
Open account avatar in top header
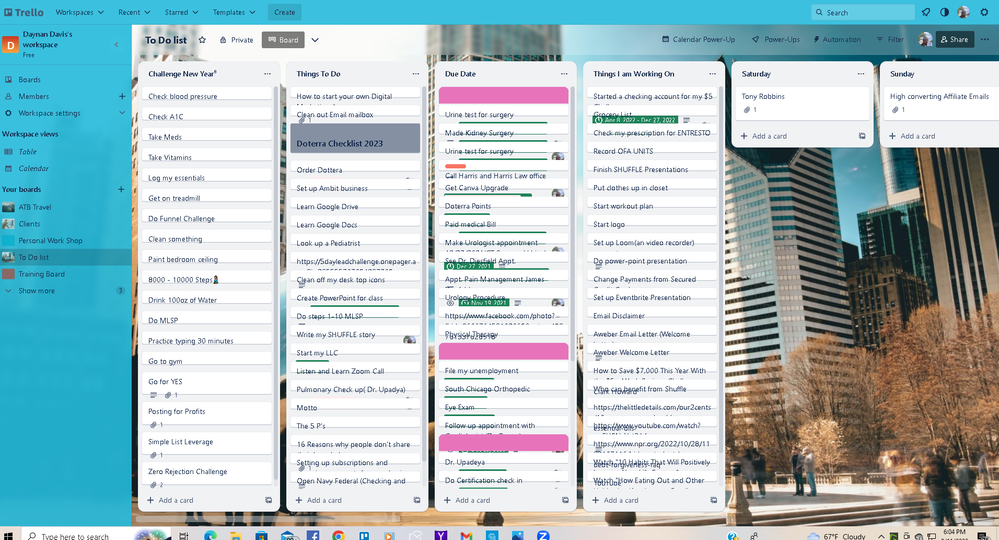point(963,12)
